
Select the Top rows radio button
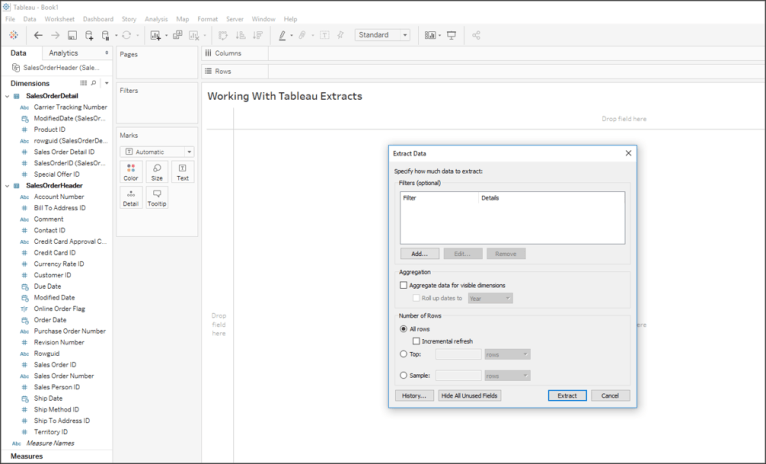pos(403,354)
